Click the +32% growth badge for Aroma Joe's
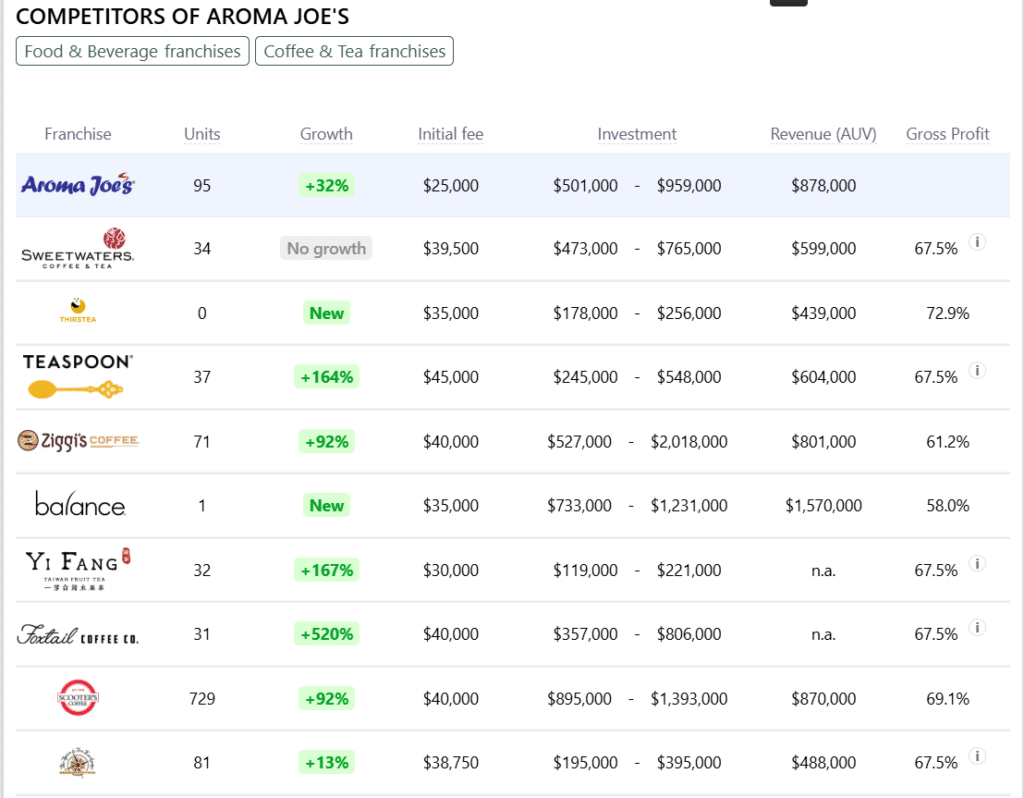Viewport: 1024px width, 798px height. point(327,185)
